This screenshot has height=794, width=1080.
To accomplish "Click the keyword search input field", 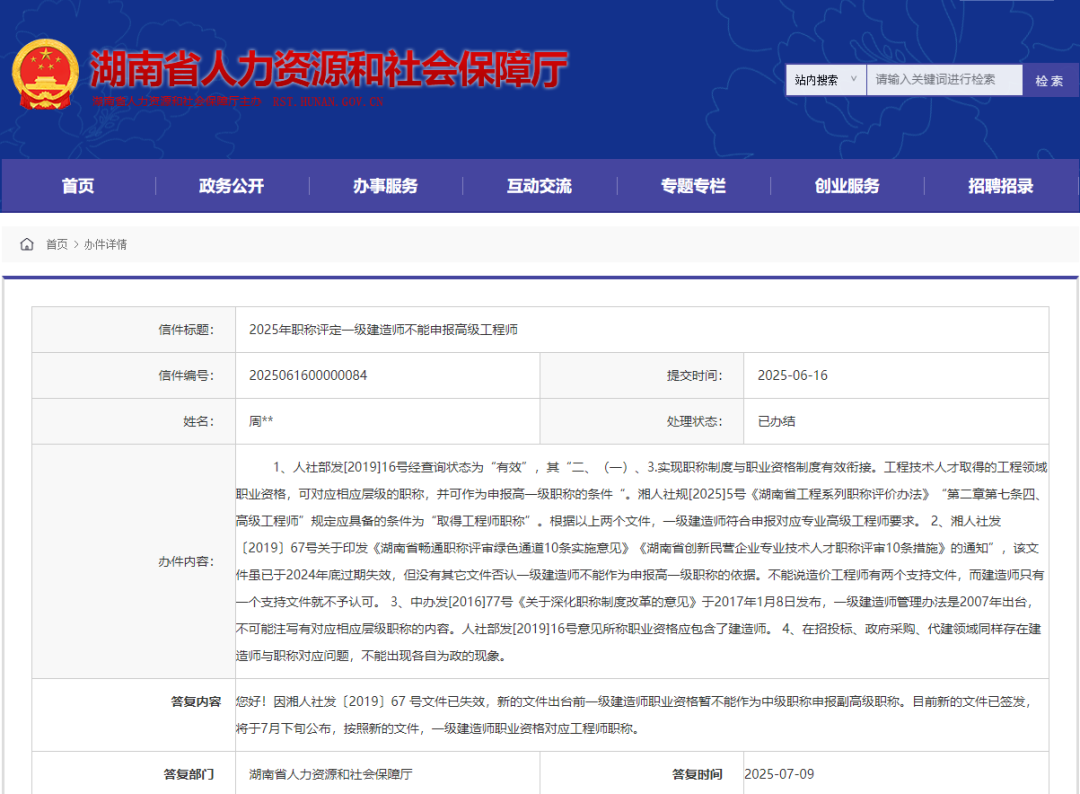I will [x=943, y=80].
